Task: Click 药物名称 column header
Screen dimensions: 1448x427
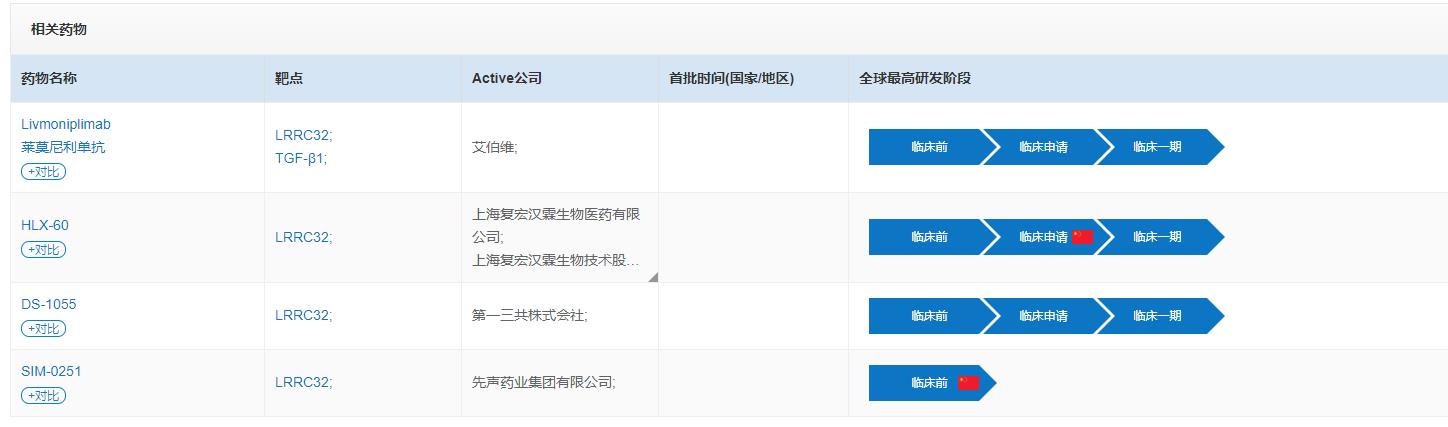Action: [49, 78]
